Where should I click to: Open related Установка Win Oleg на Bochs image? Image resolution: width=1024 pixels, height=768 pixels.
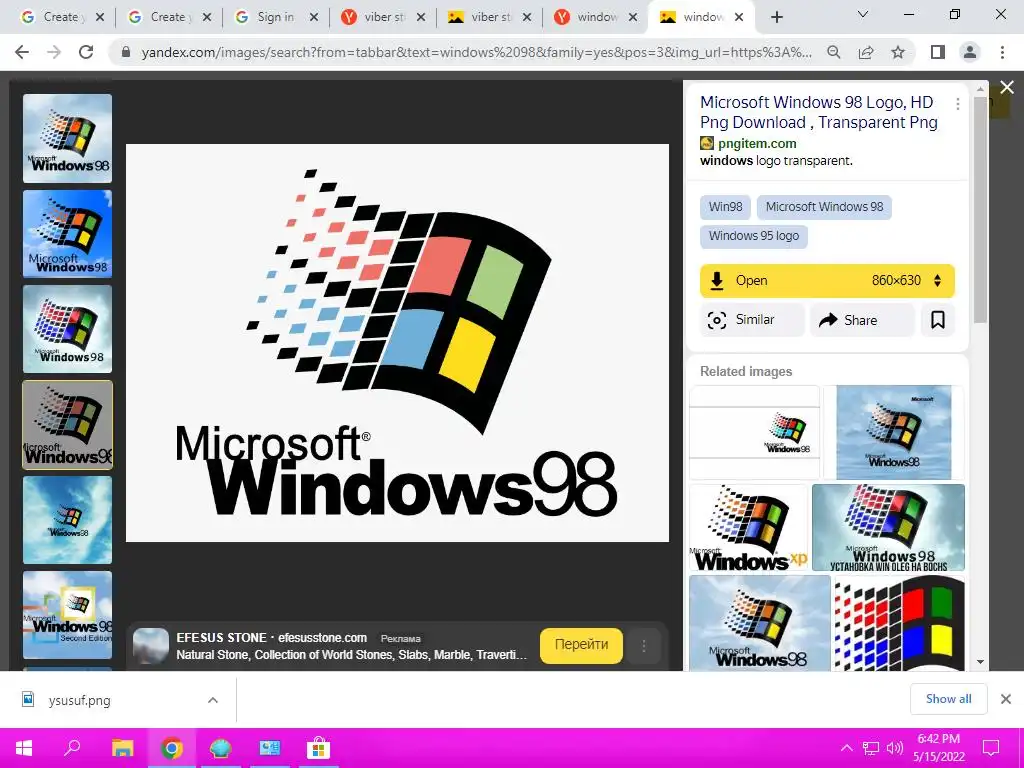pos(888,528)
